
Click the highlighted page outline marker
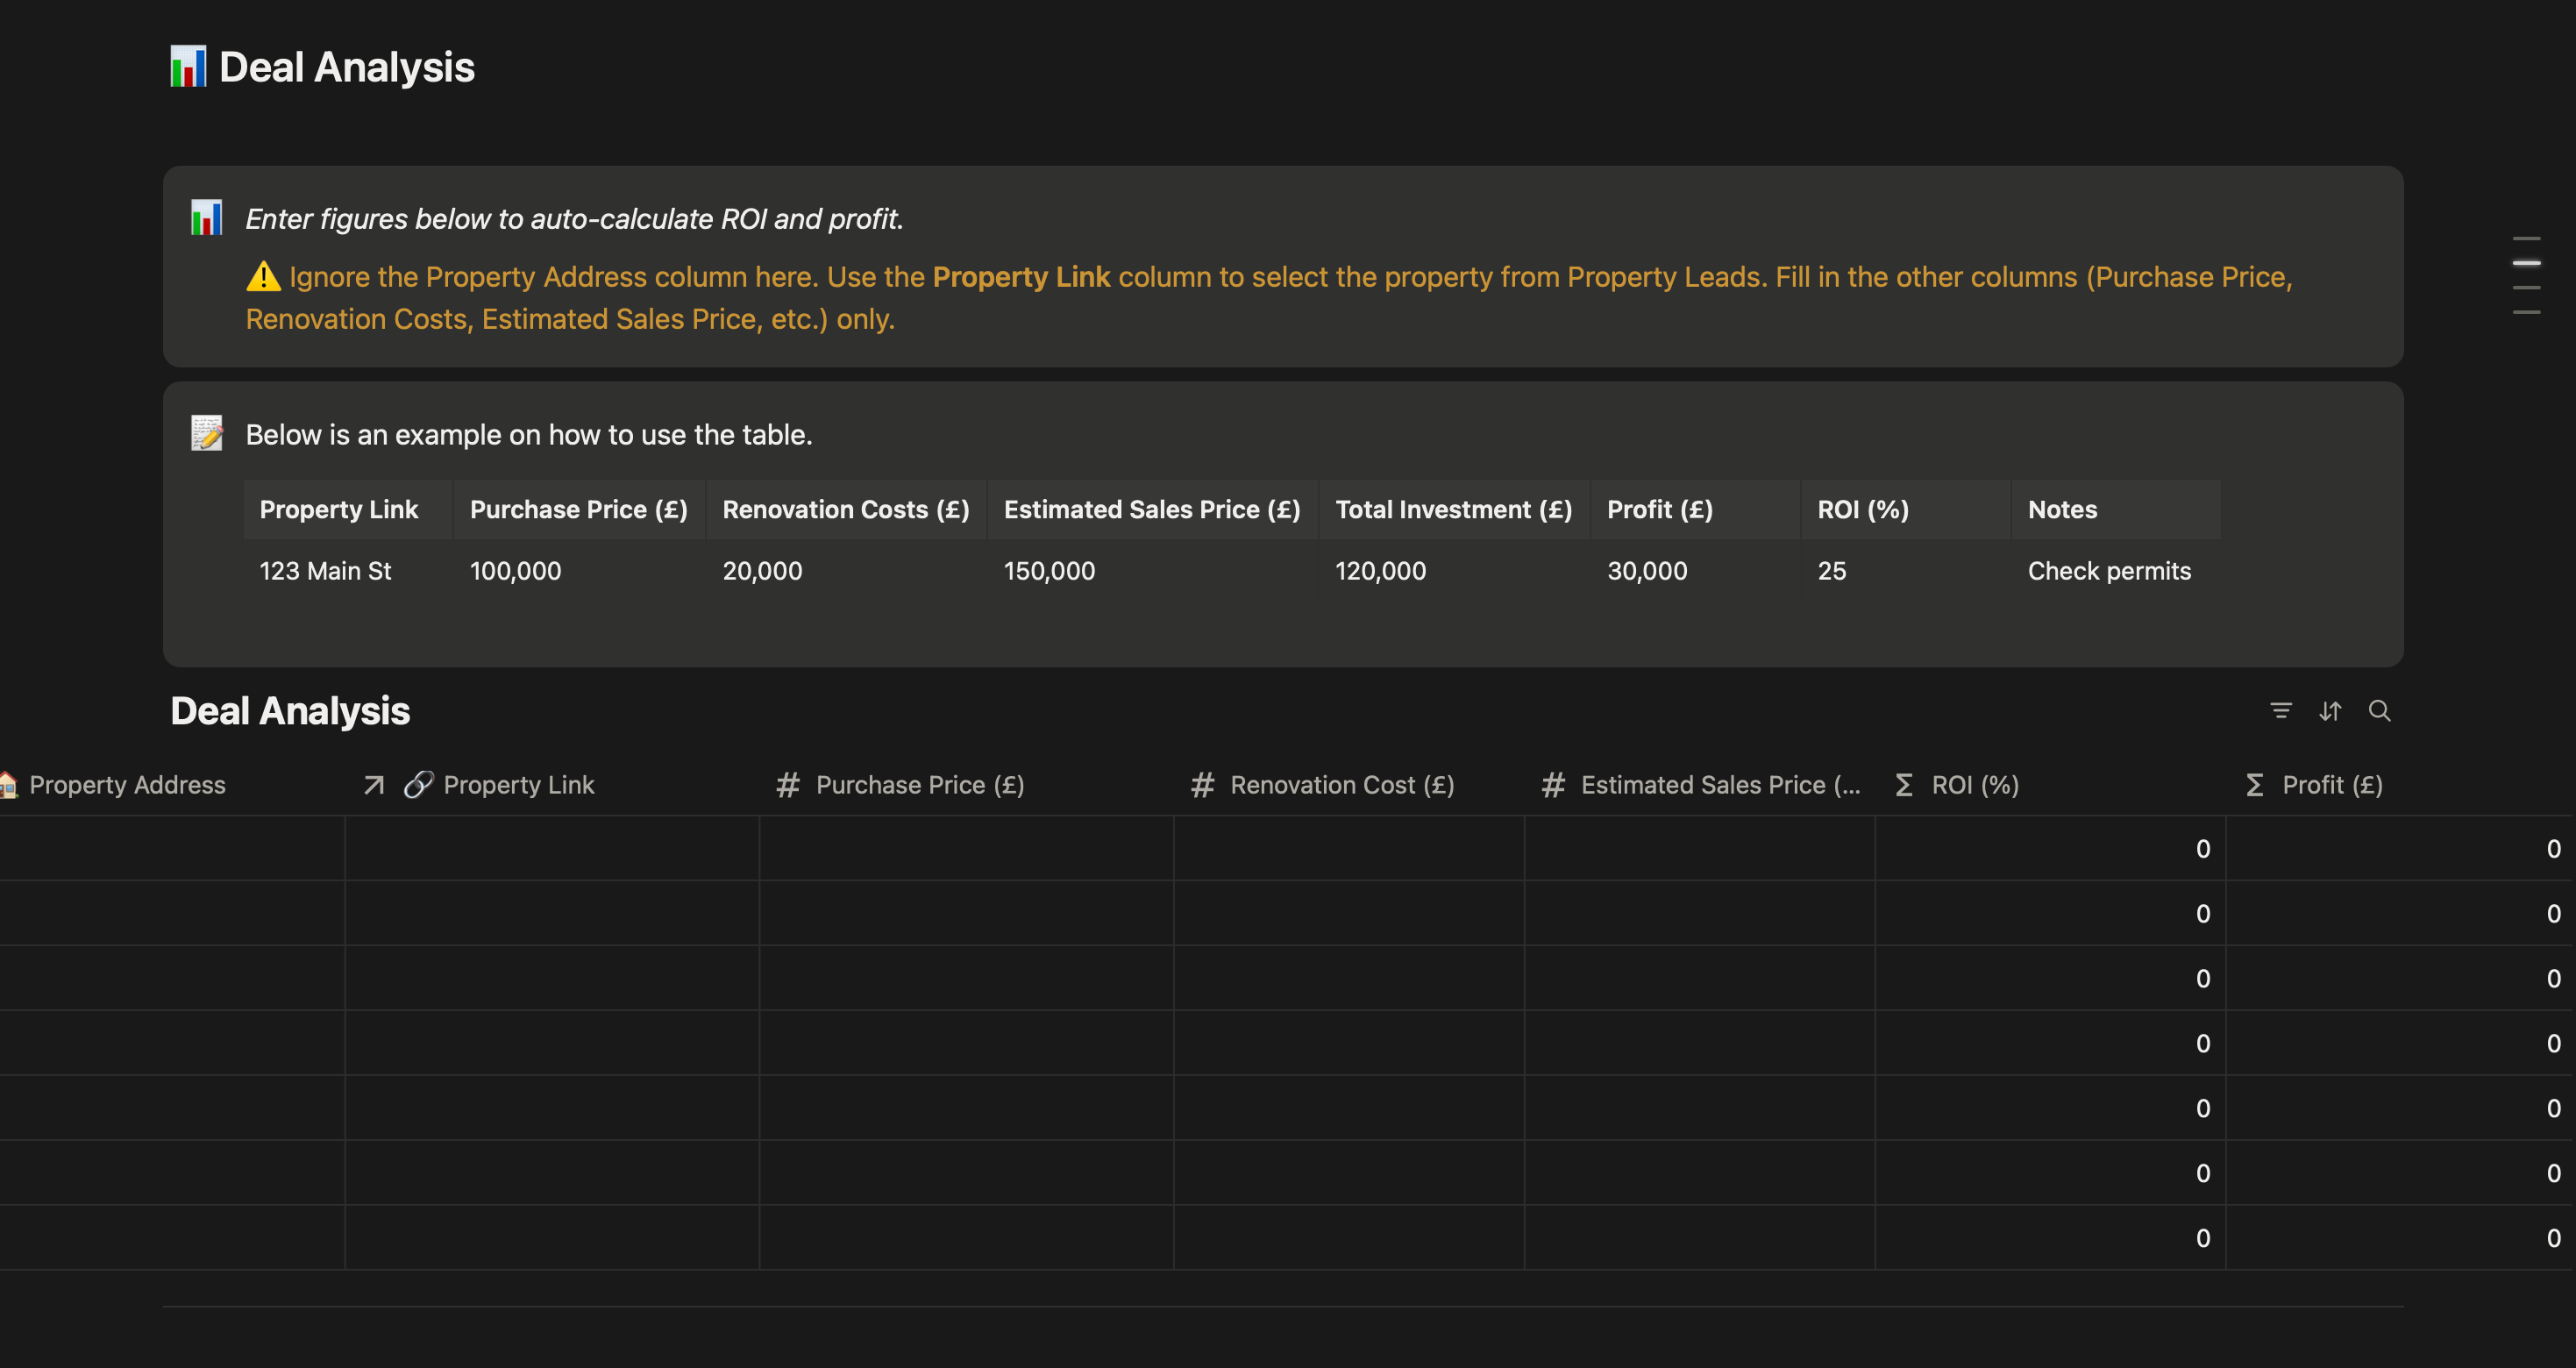[2526, 262]
